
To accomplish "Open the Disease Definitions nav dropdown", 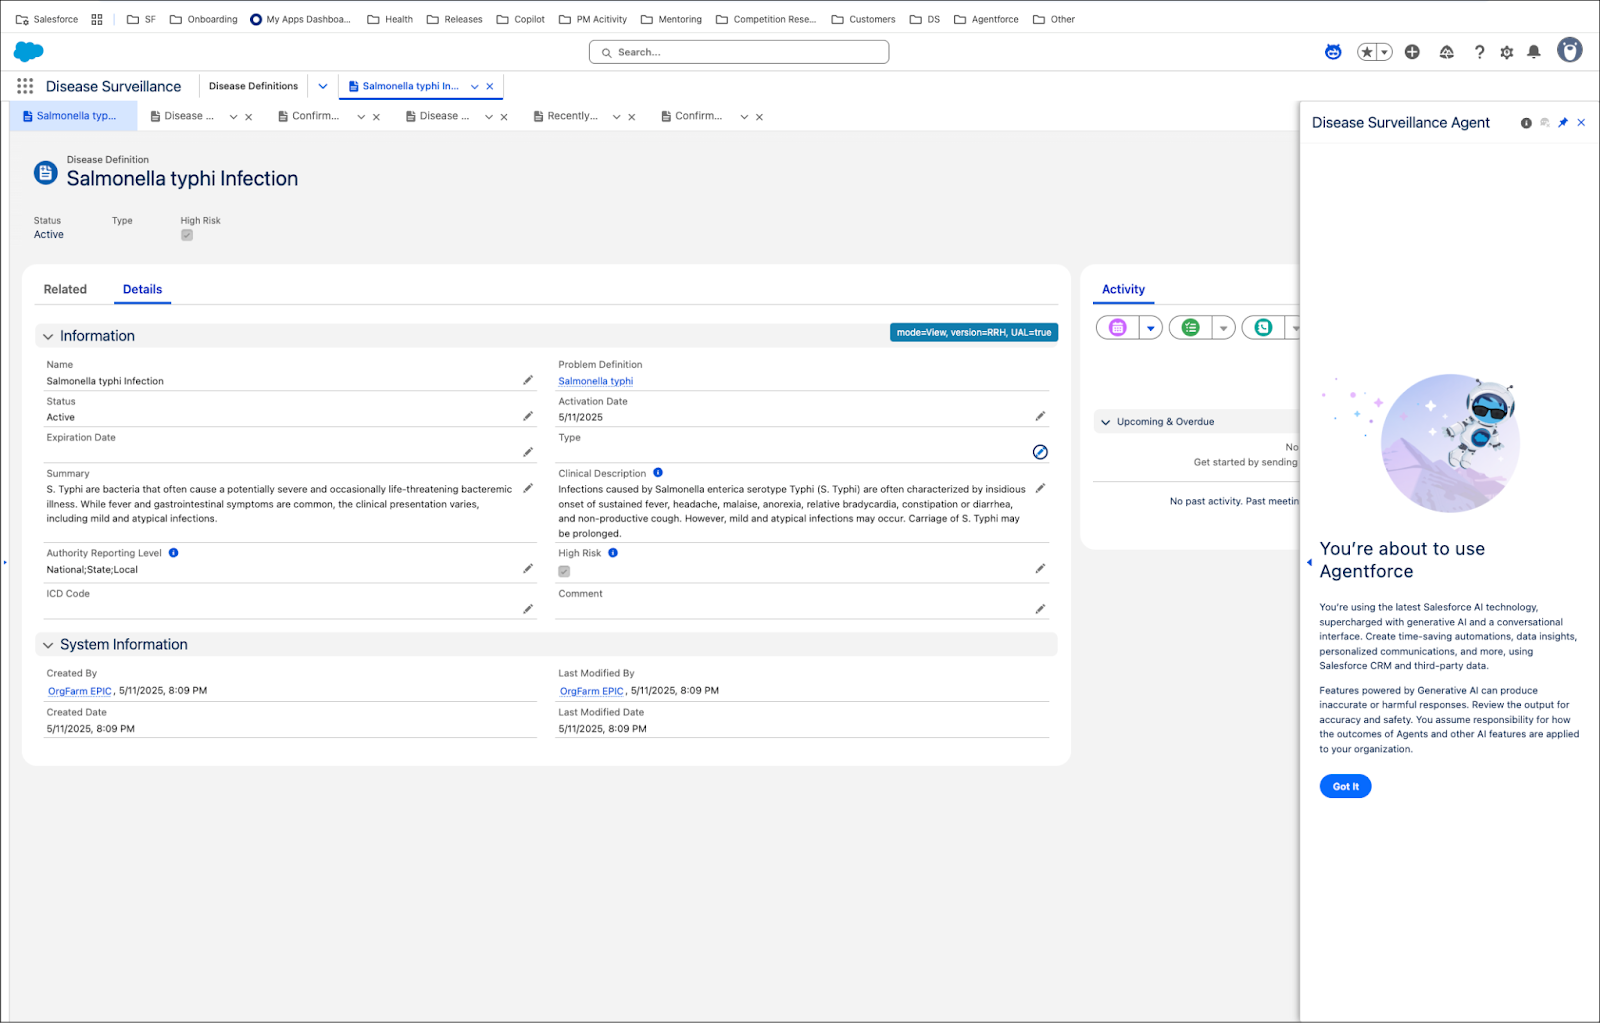I will (323, 86).
